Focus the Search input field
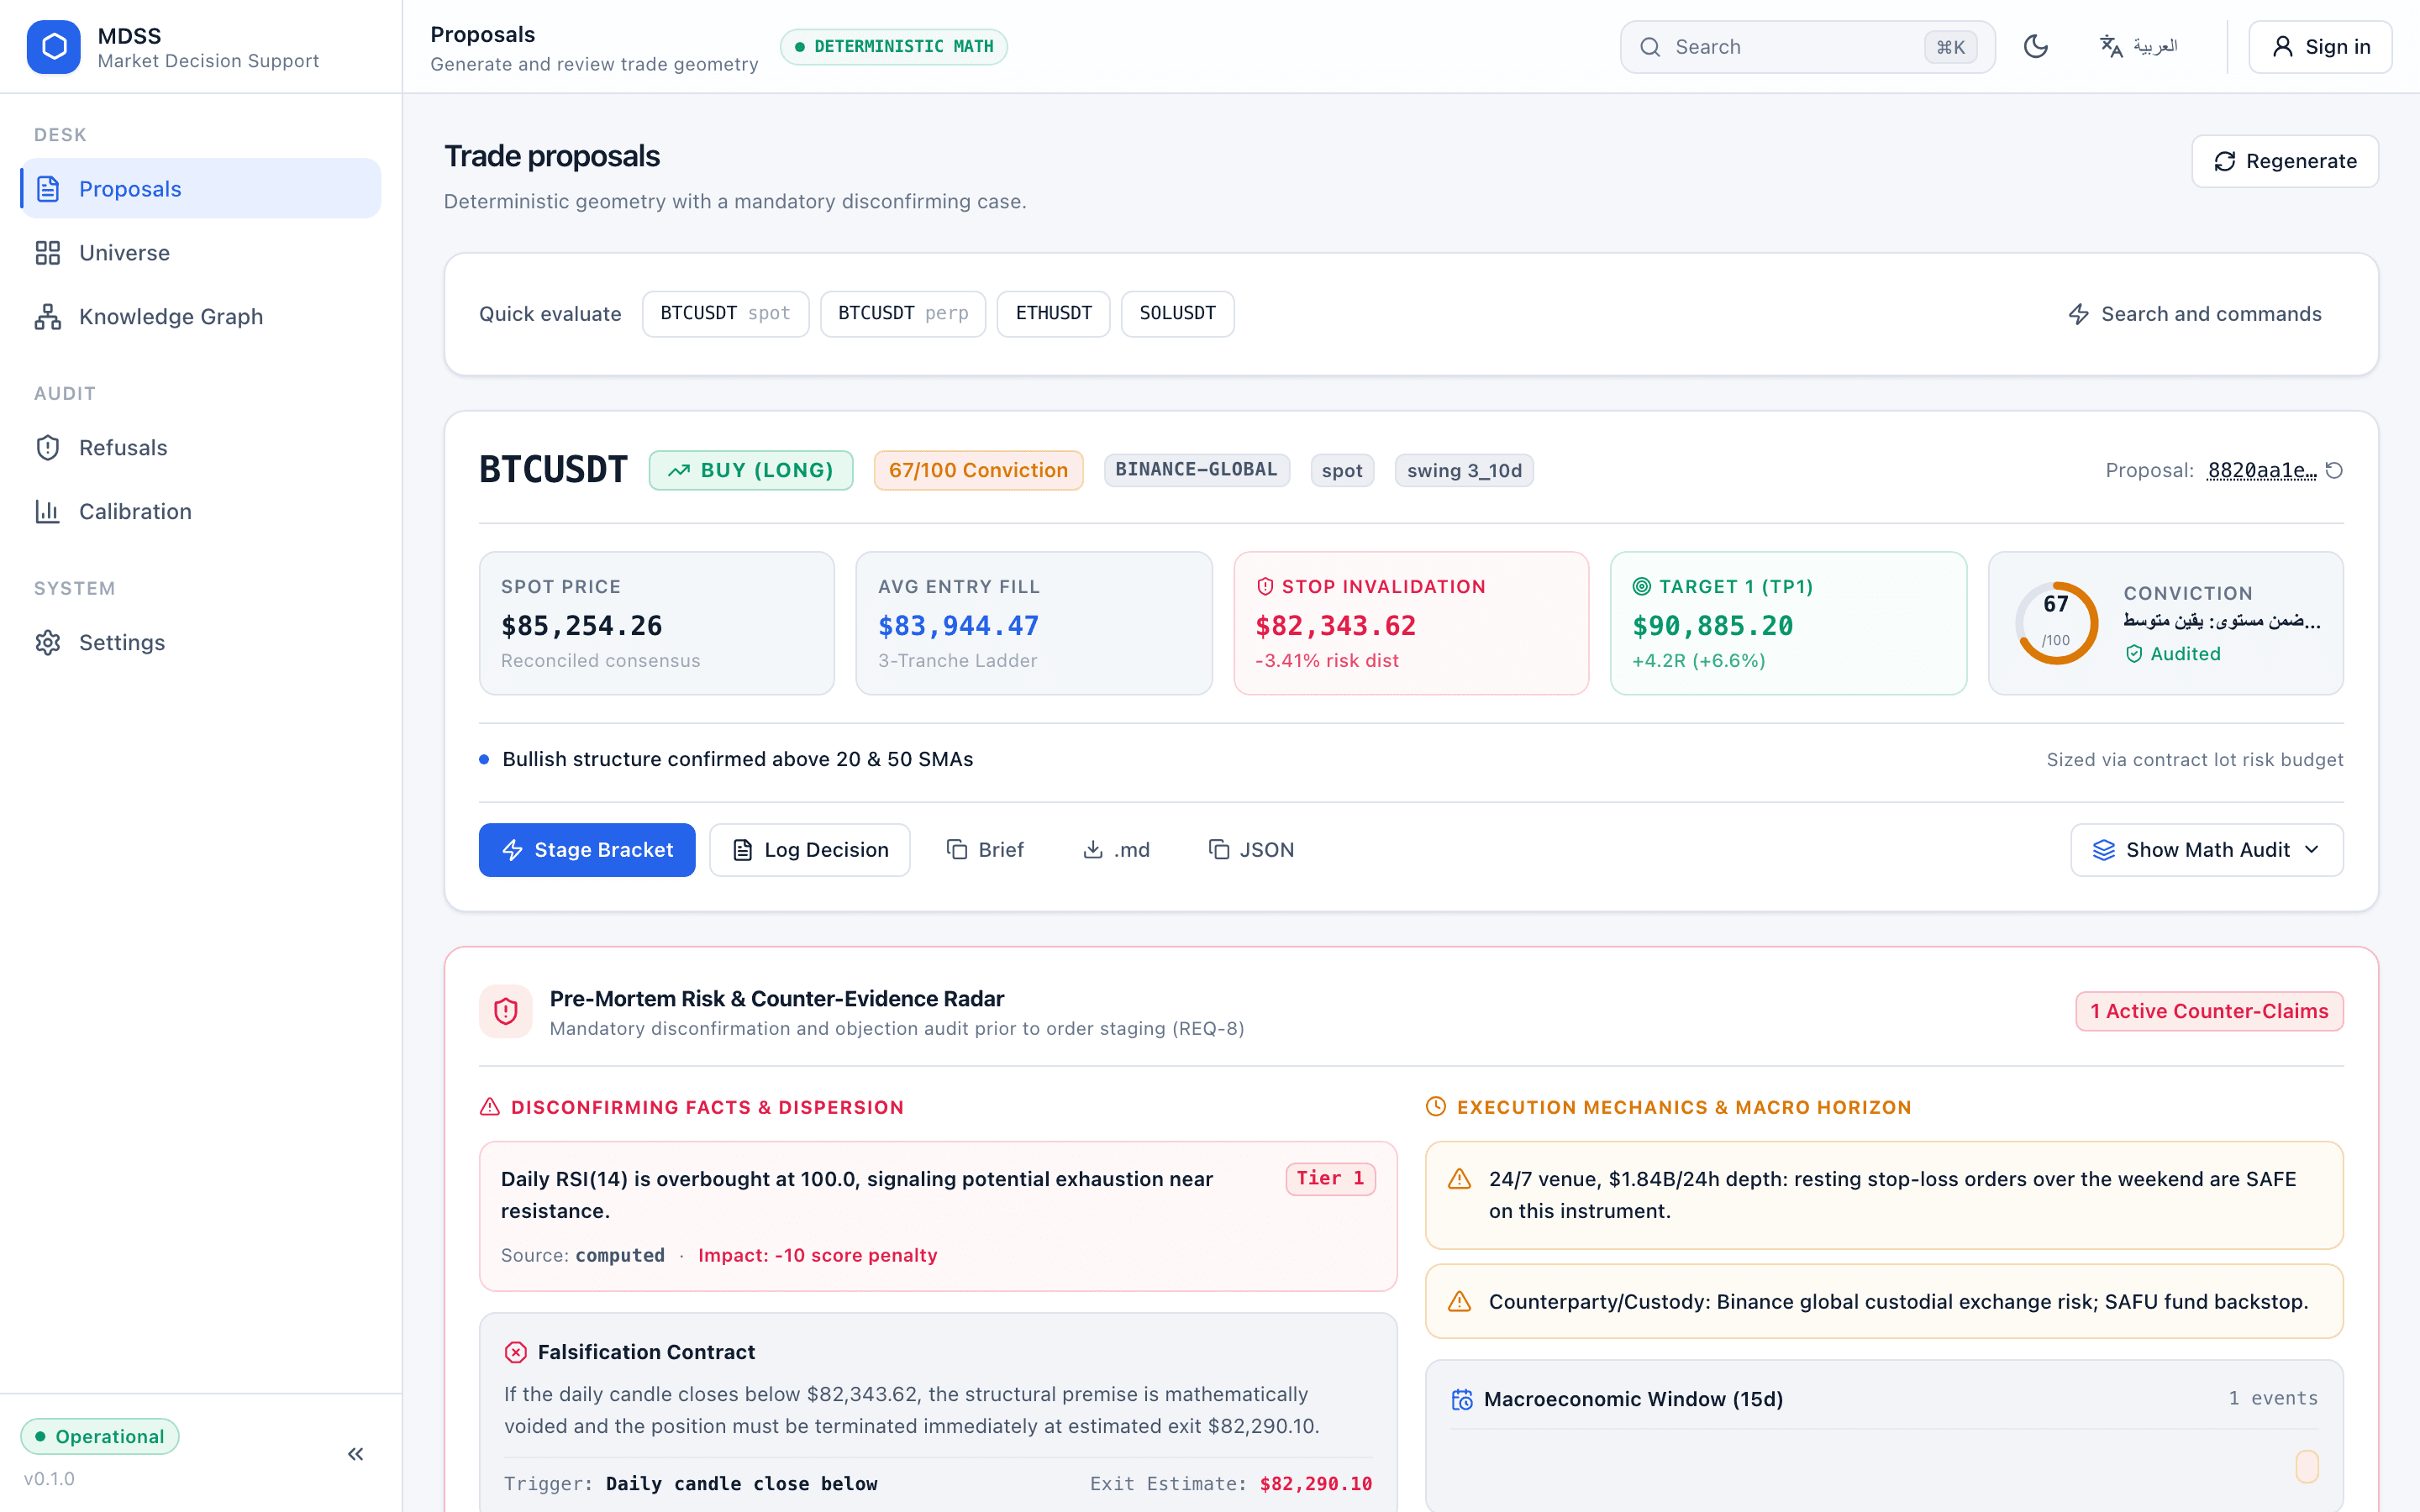Screen dimensions: 2420x1512 click(1807, 47)
